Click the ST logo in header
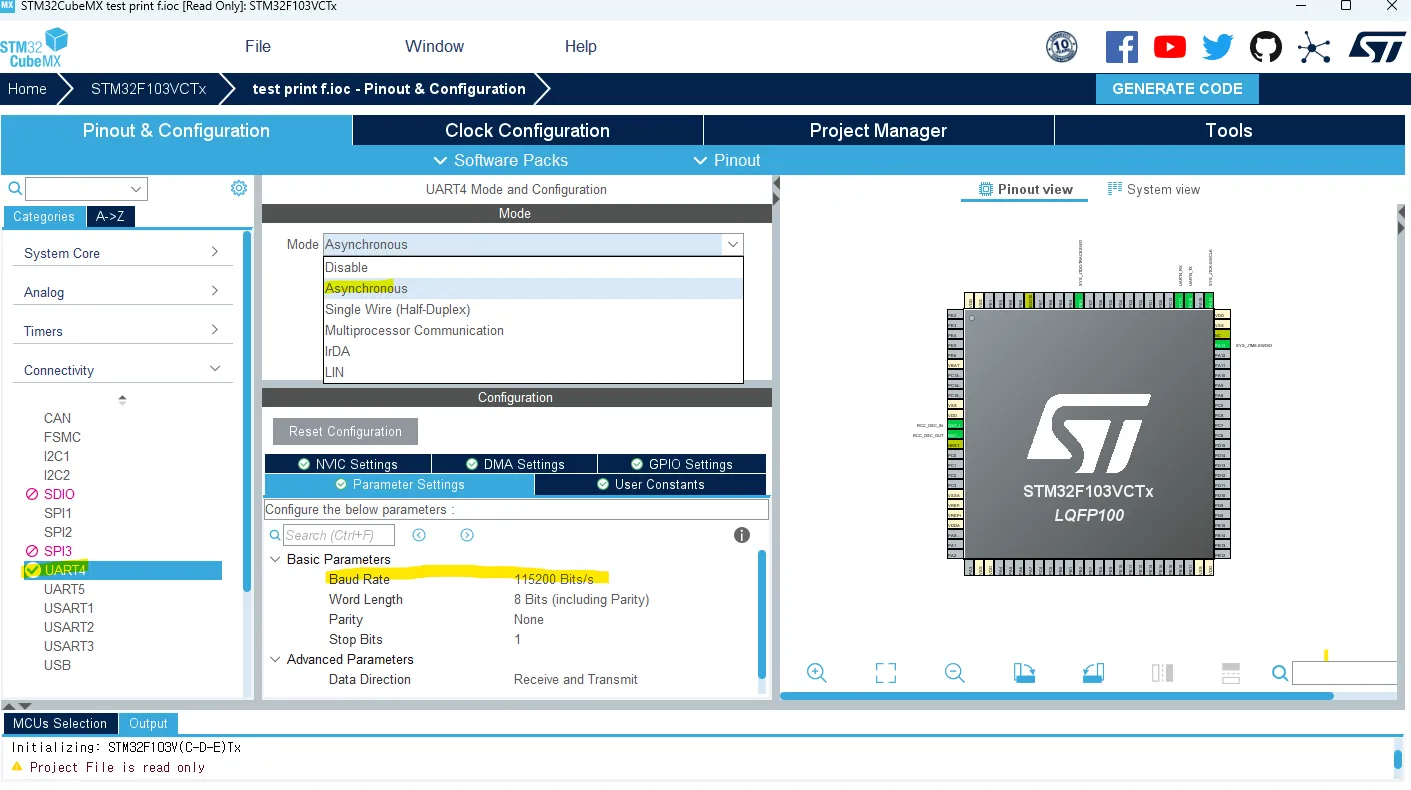Viewport: 1411px width, 790px height. (x=1378, y=47)
